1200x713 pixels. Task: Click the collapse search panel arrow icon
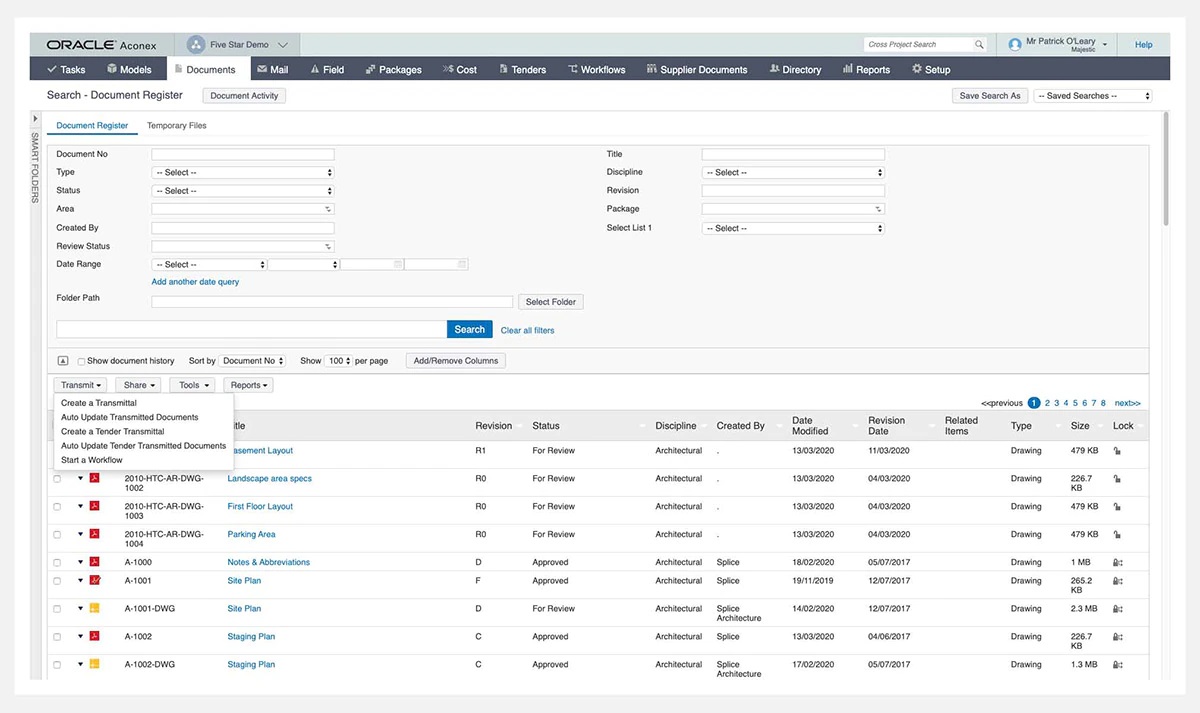(x=63, y=361)
